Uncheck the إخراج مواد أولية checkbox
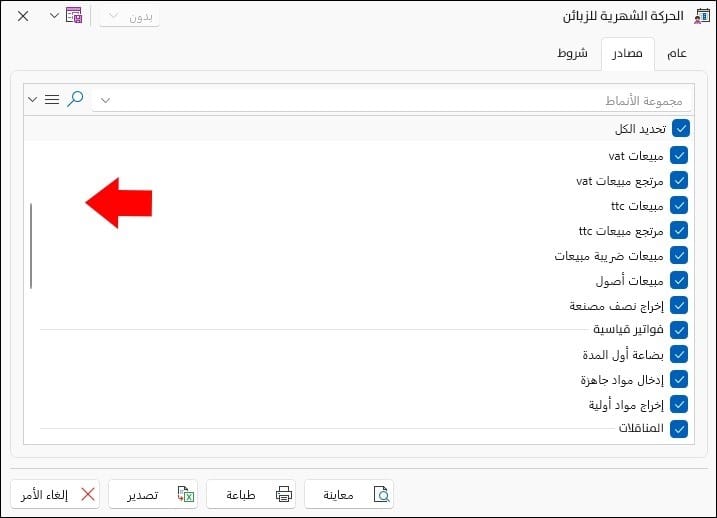The width and height of the screenshot is (717, 518). coord(679,404)
